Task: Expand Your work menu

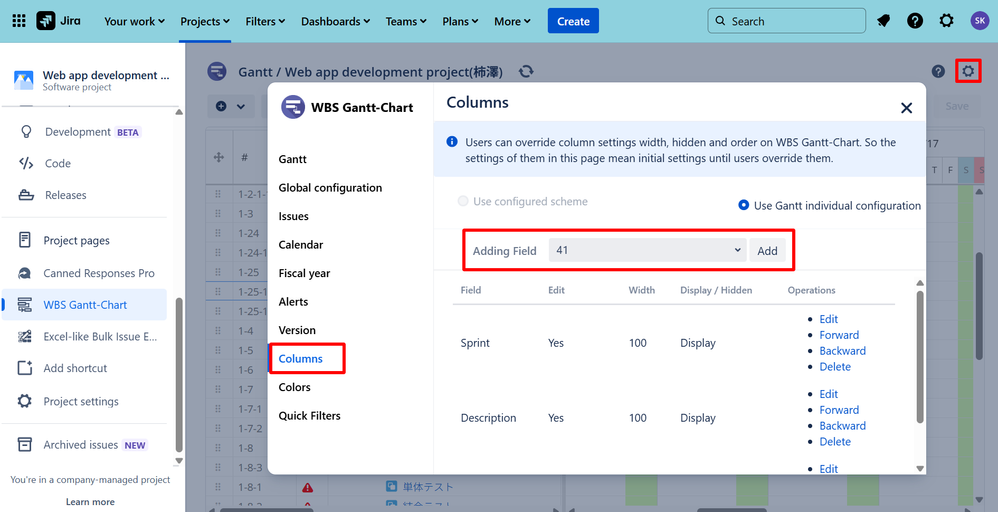Action: 134,21
